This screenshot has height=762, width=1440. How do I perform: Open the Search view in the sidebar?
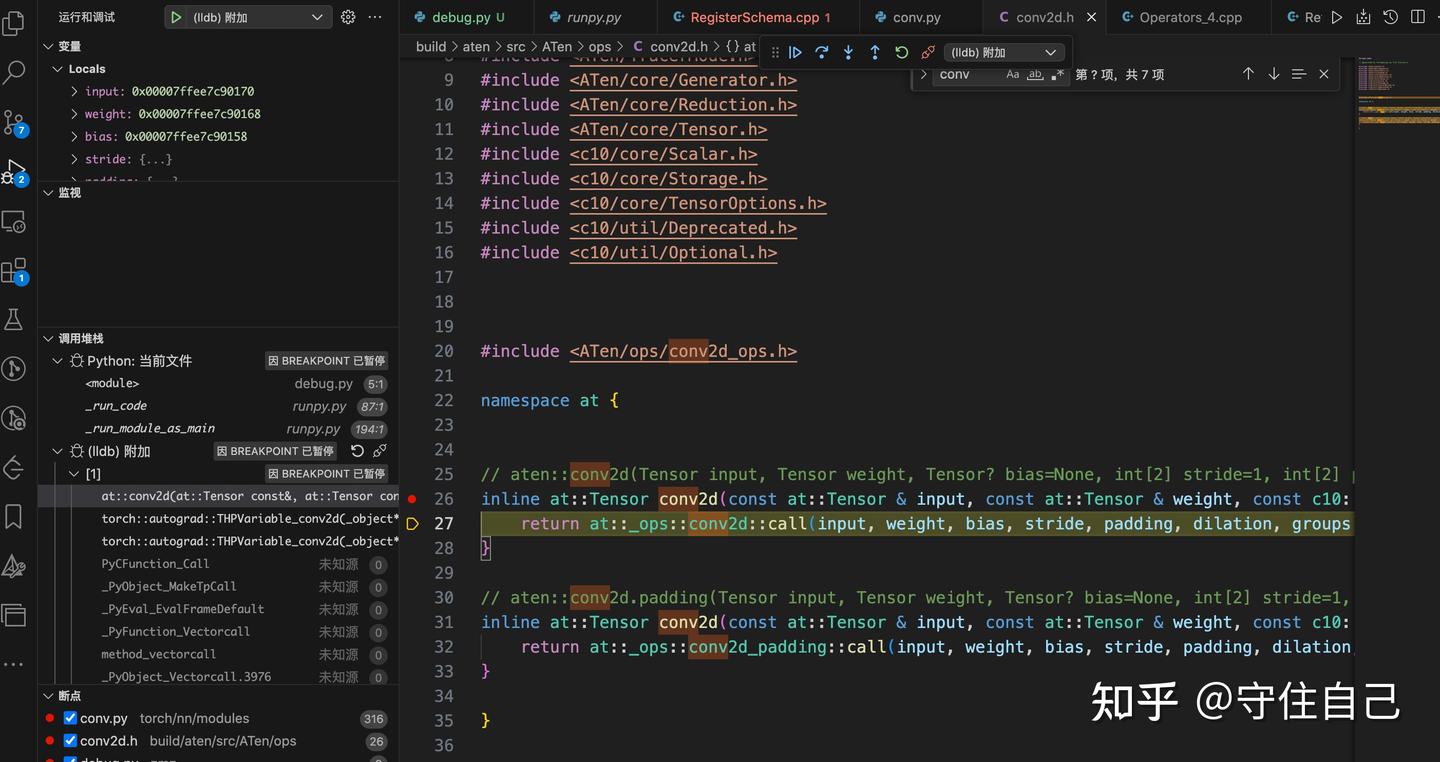tap(15, 73)
